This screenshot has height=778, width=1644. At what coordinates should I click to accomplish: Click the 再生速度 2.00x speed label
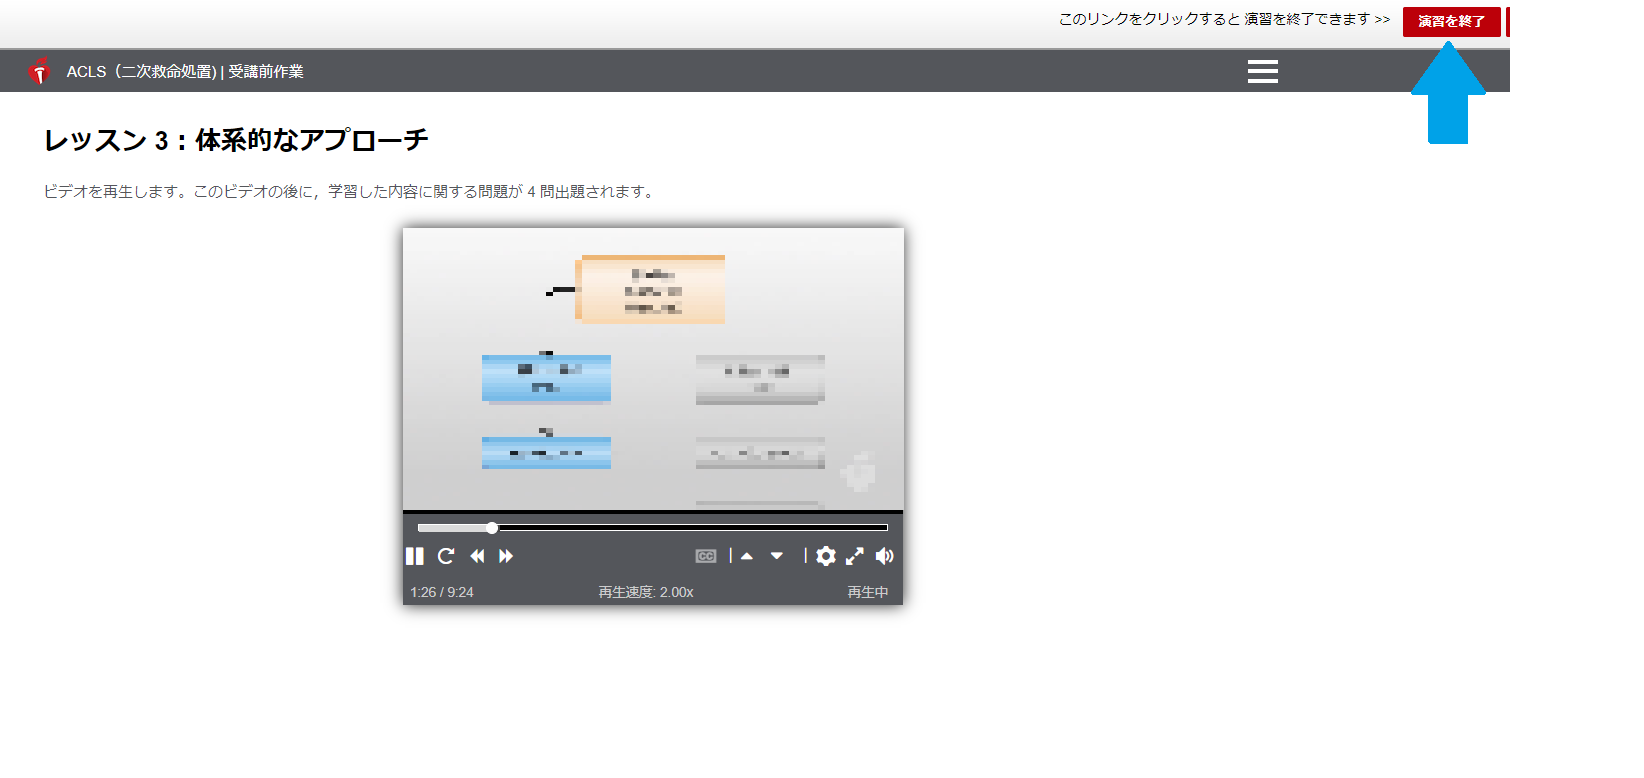646,592
